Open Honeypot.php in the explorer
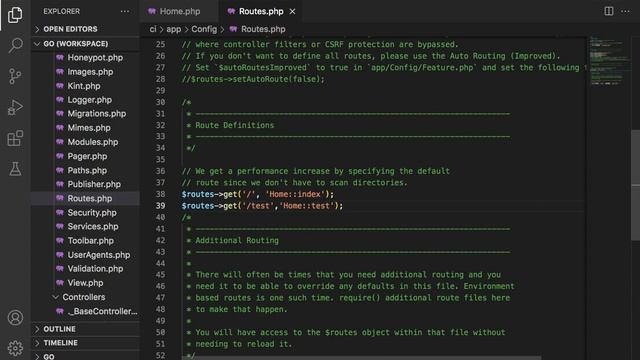Viewport: 640px width, 360px height. pos(95,58)
